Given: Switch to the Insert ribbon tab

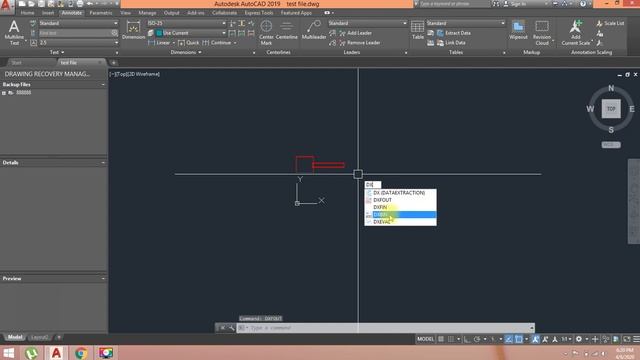Looking at the screenshot, I should click(x=48, y=13).
